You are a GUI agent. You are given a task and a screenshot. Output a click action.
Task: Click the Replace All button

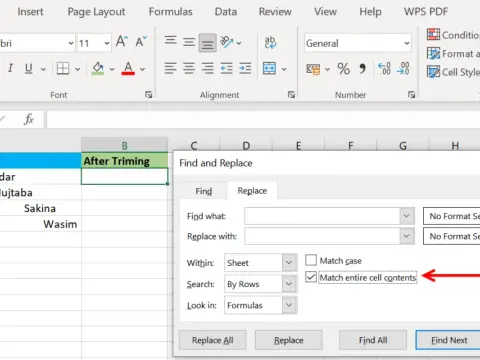pos(213,340)
